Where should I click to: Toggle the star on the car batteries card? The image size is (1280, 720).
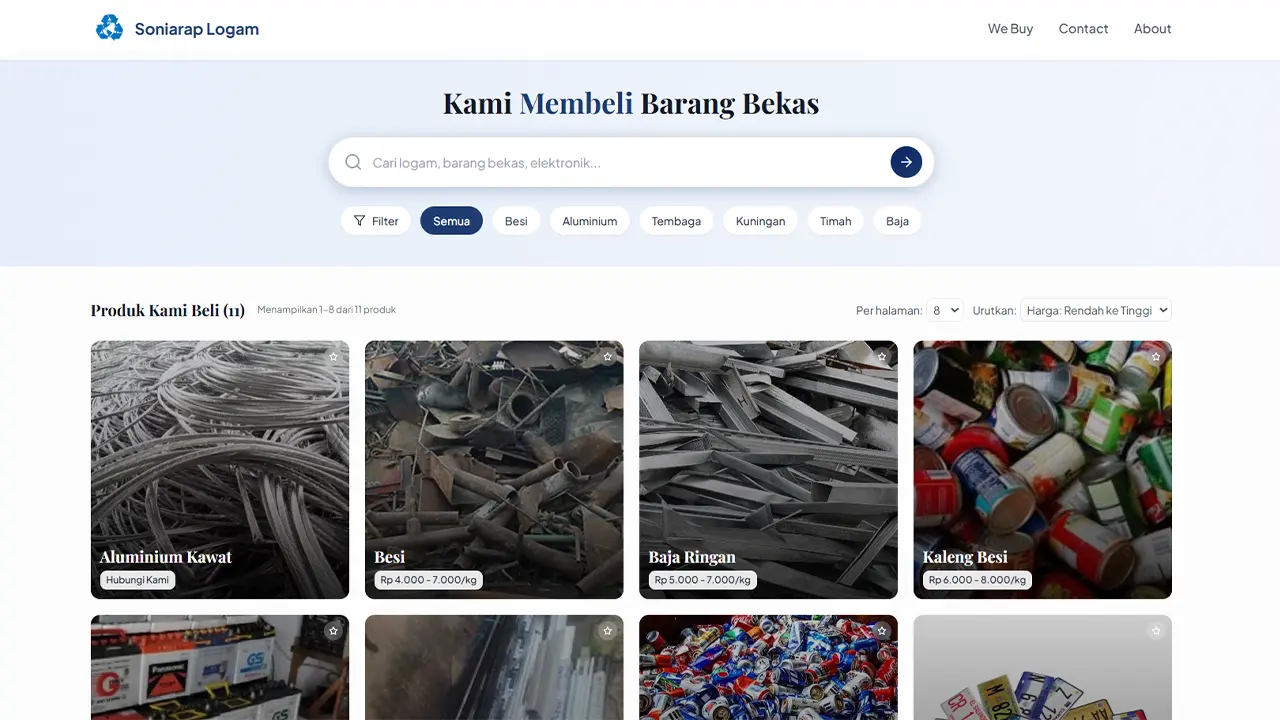click(x=333, y=631)
